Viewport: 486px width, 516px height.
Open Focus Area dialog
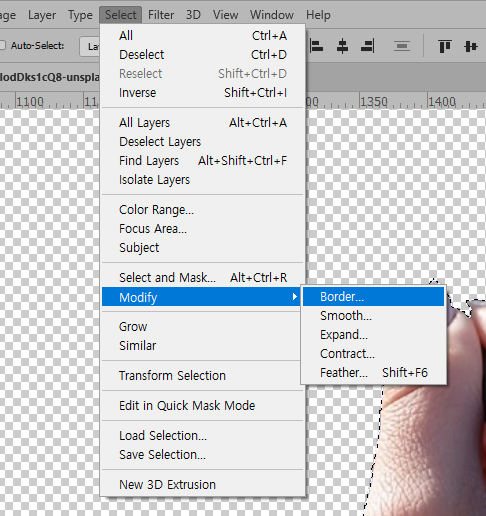pos(203,229)
